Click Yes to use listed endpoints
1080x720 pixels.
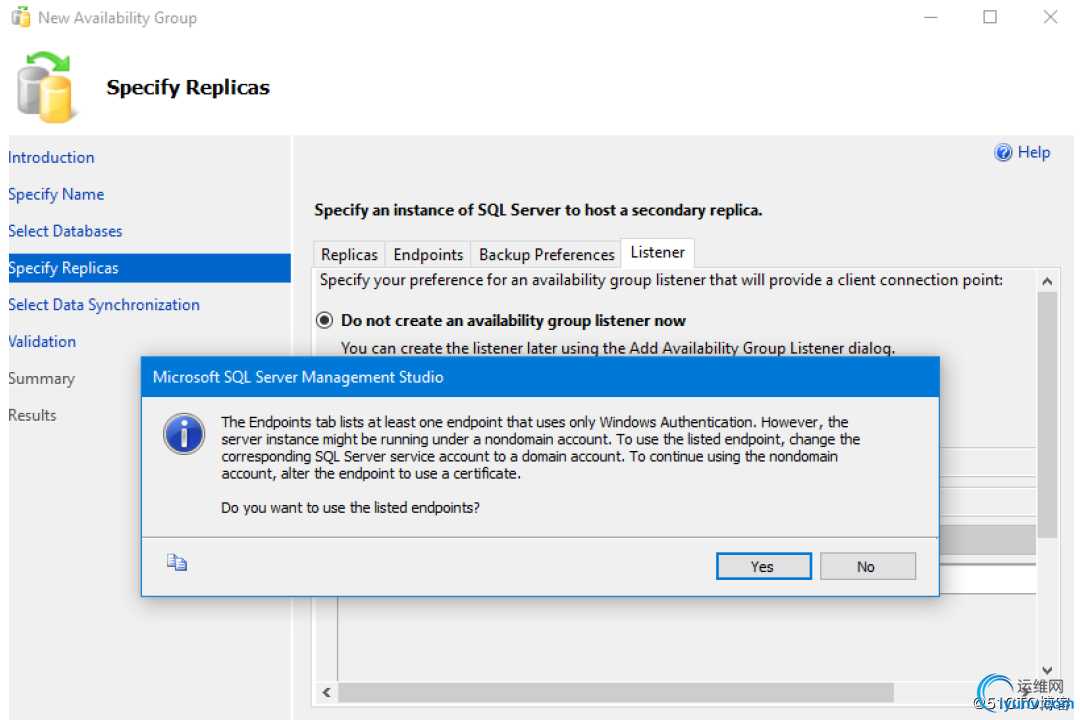(763, 566)
